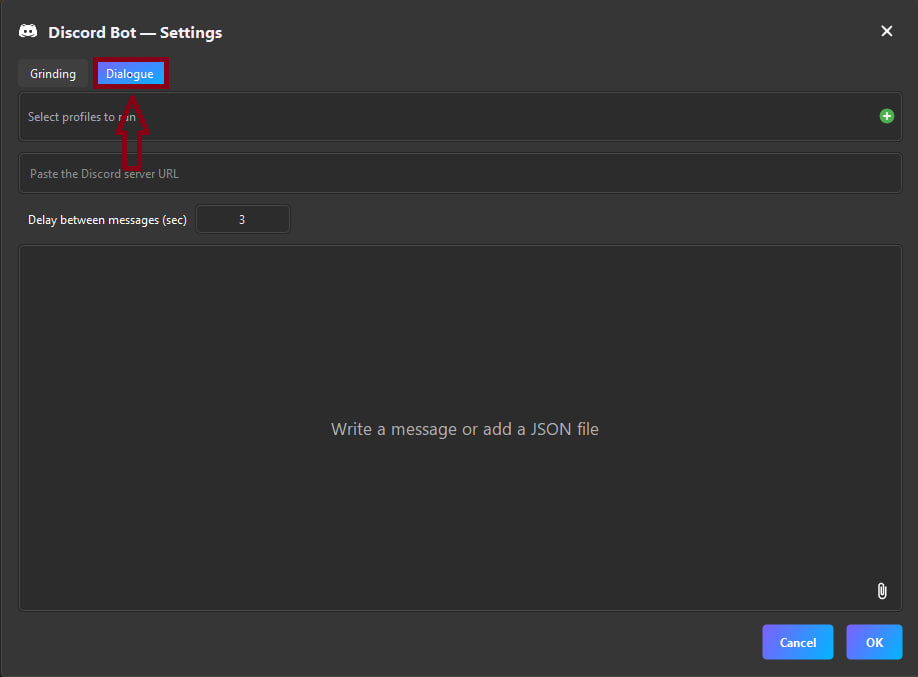918x677 pixels.
Task: Cancel the settings changes
Action: 797,642
